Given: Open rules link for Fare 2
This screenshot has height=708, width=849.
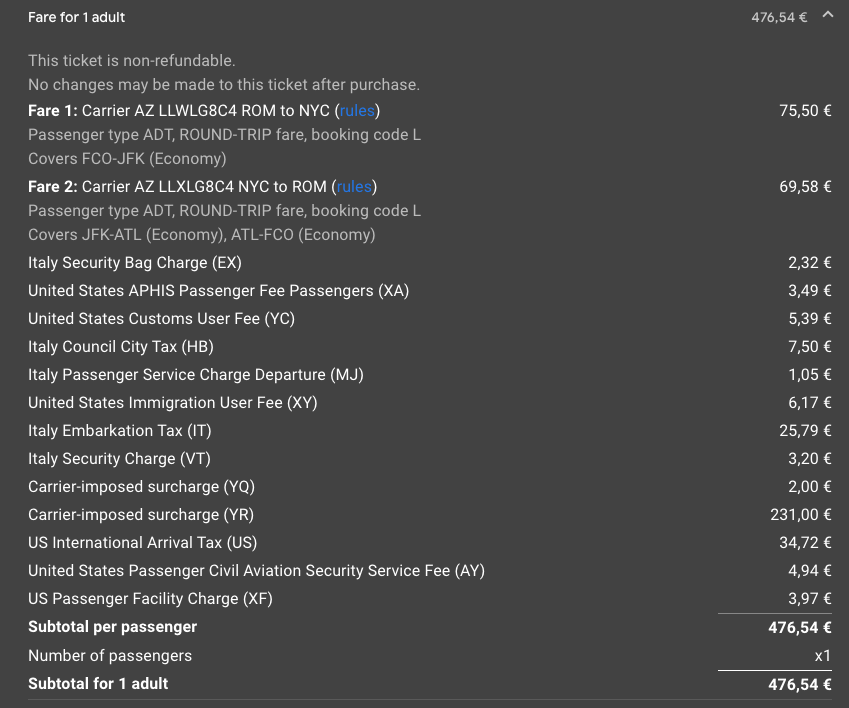Looking at the screenshot, I should [x=354, y=187].
